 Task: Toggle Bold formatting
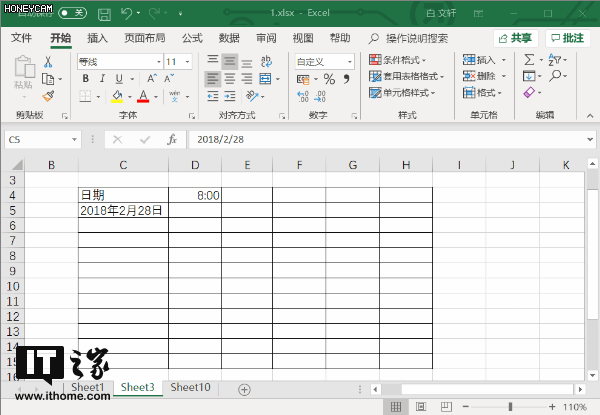pos(86,78)
